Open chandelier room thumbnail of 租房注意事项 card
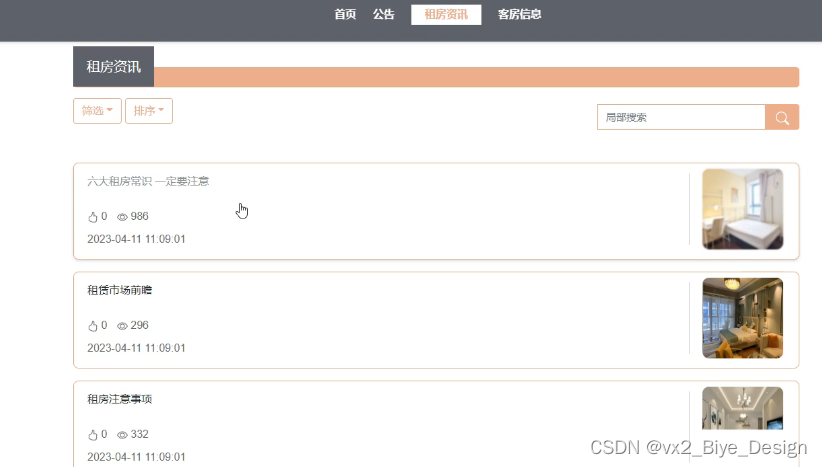Image resolution: width=822 pixels, height=467 pixels. (743, 408)
